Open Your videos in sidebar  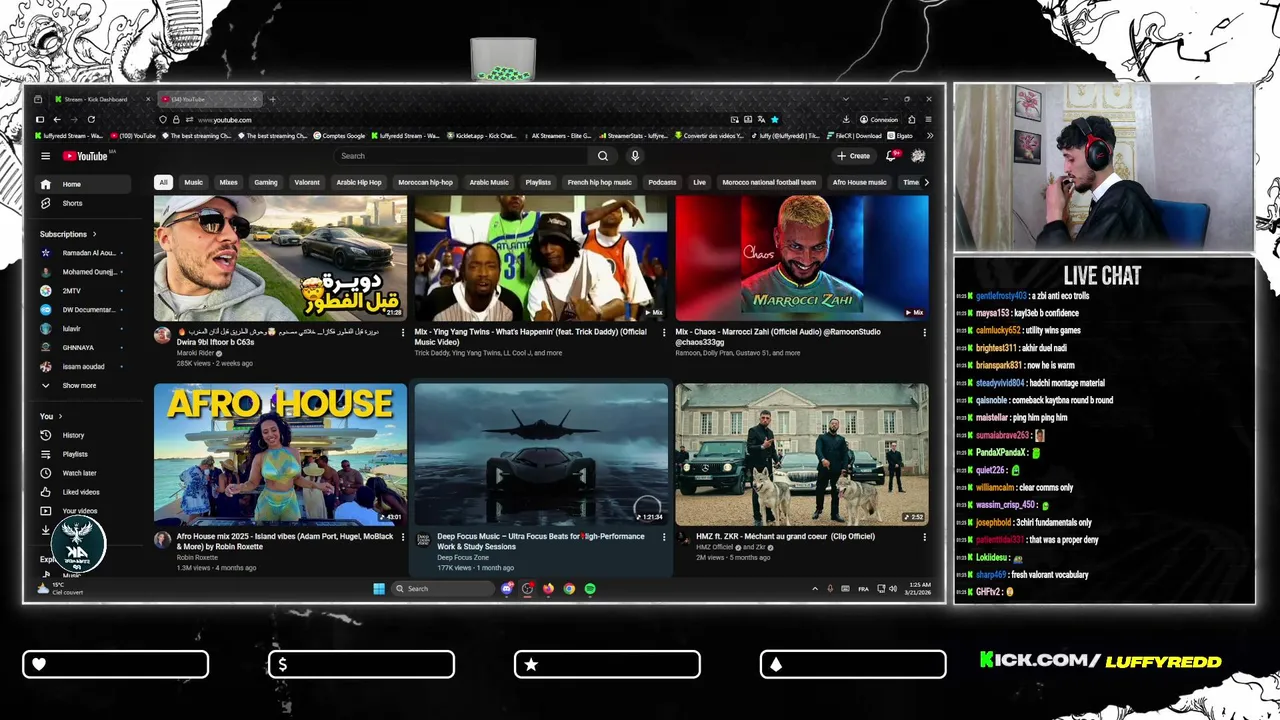point(80,511)
